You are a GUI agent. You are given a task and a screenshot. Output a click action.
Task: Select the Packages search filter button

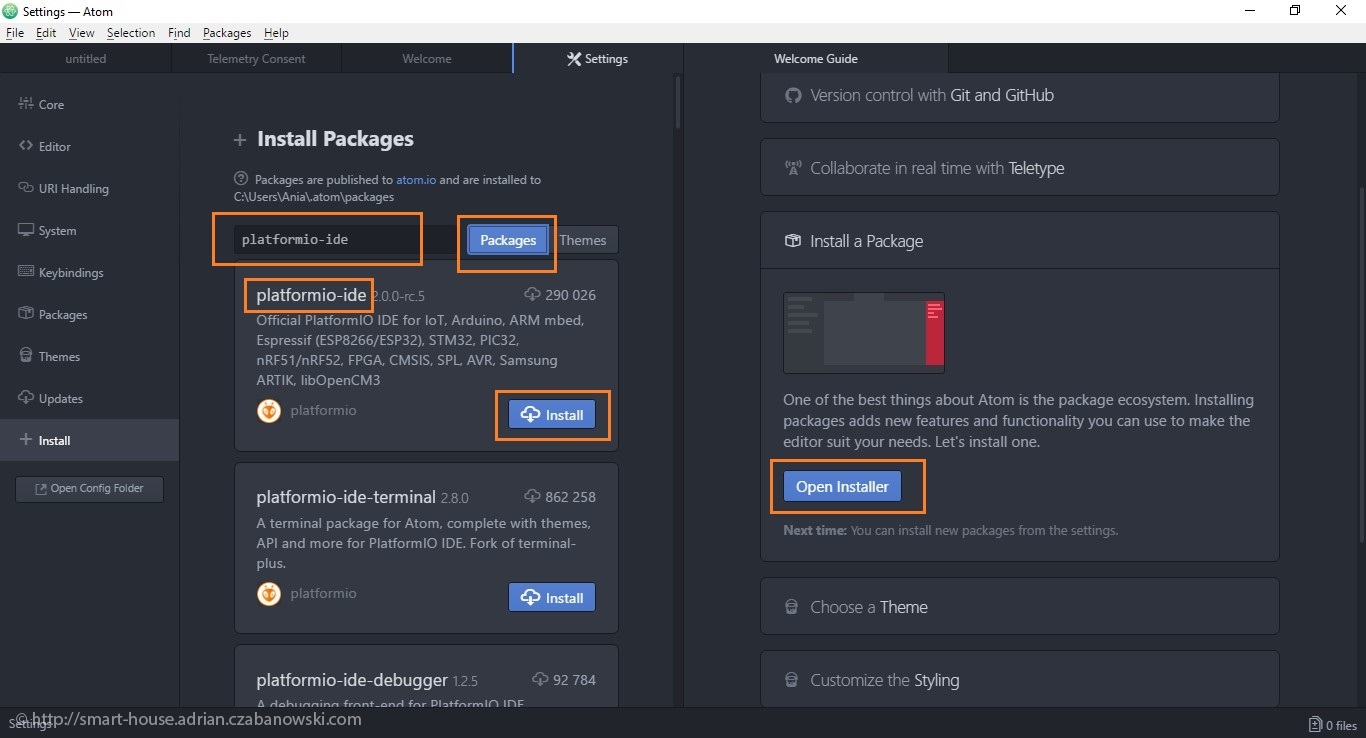pyautogui.click(x=508, y=240)
